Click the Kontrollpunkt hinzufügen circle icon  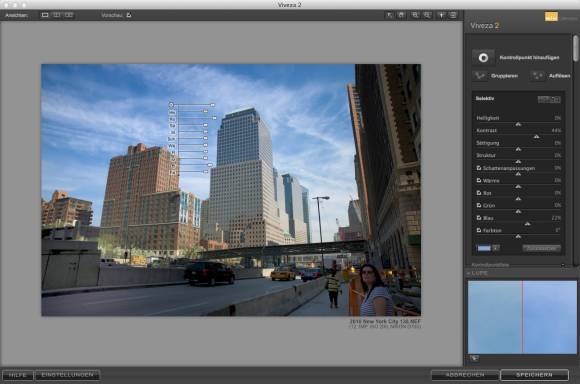(x=483, y=57)
